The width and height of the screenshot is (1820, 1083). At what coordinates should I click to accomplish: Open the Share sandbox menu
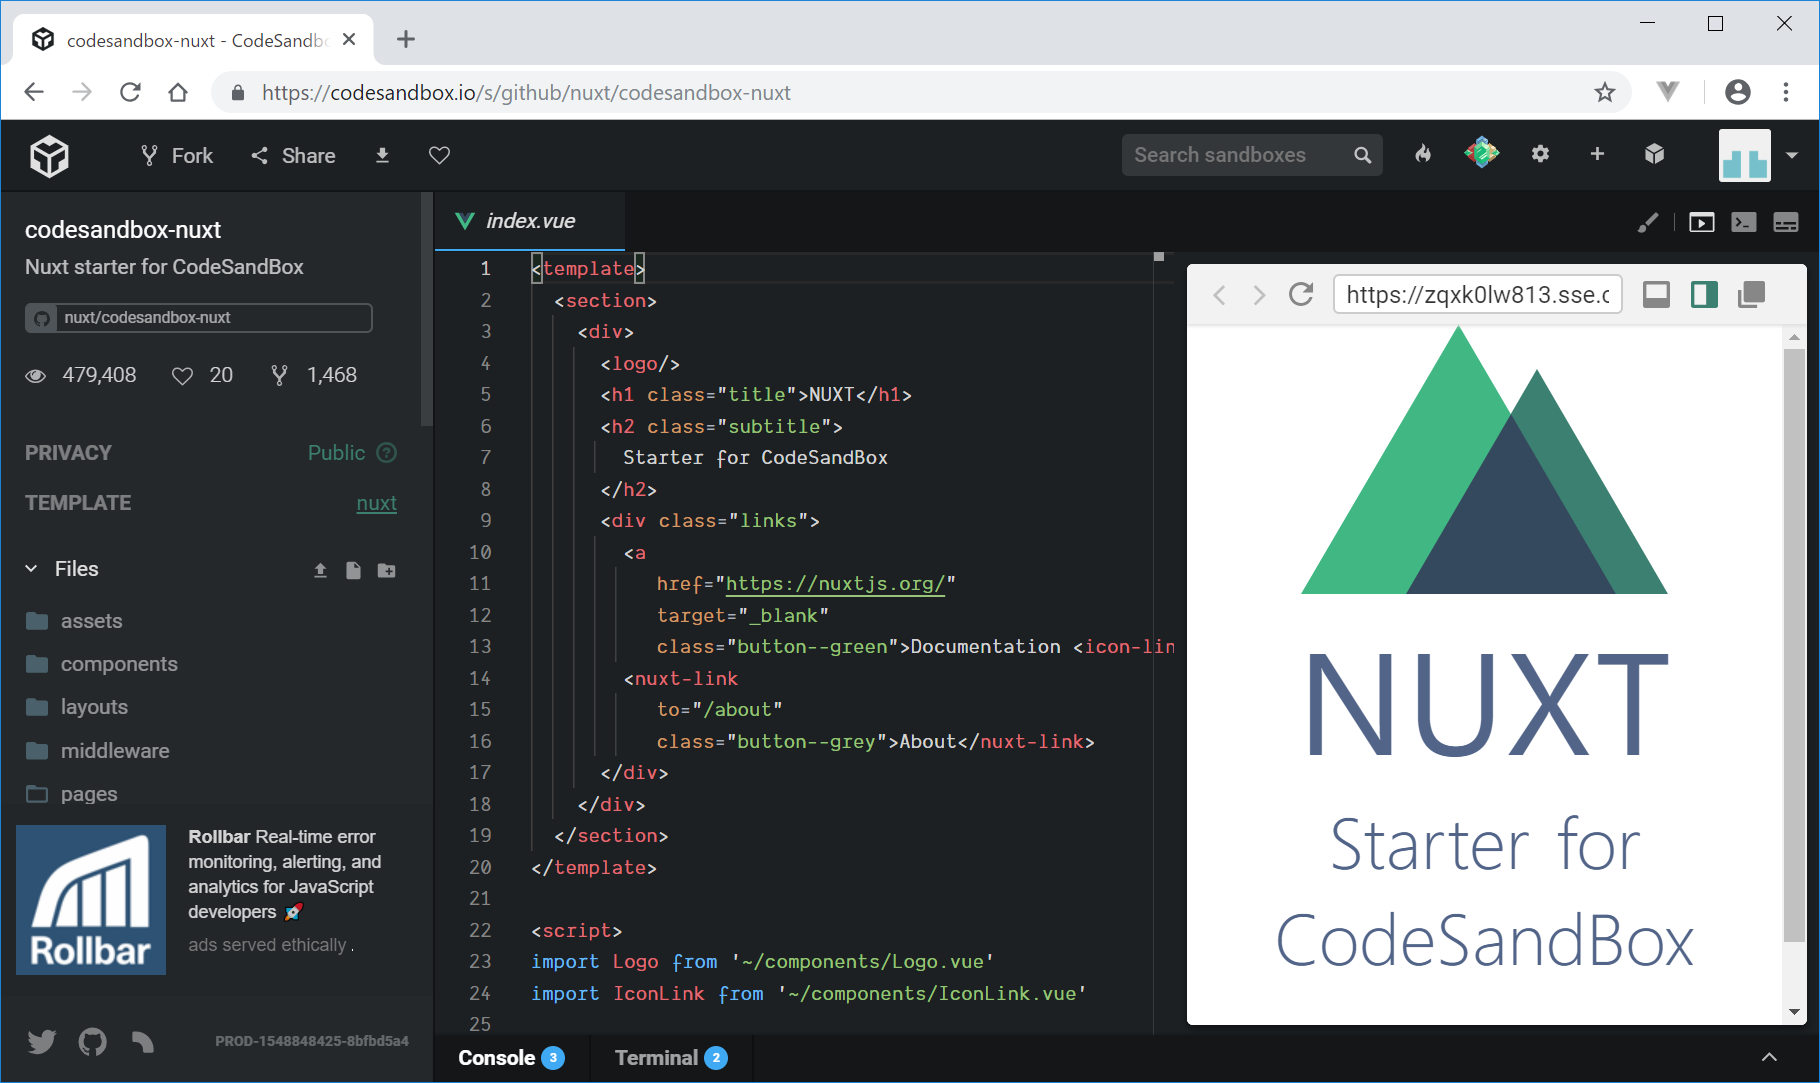tap(293, 156)
